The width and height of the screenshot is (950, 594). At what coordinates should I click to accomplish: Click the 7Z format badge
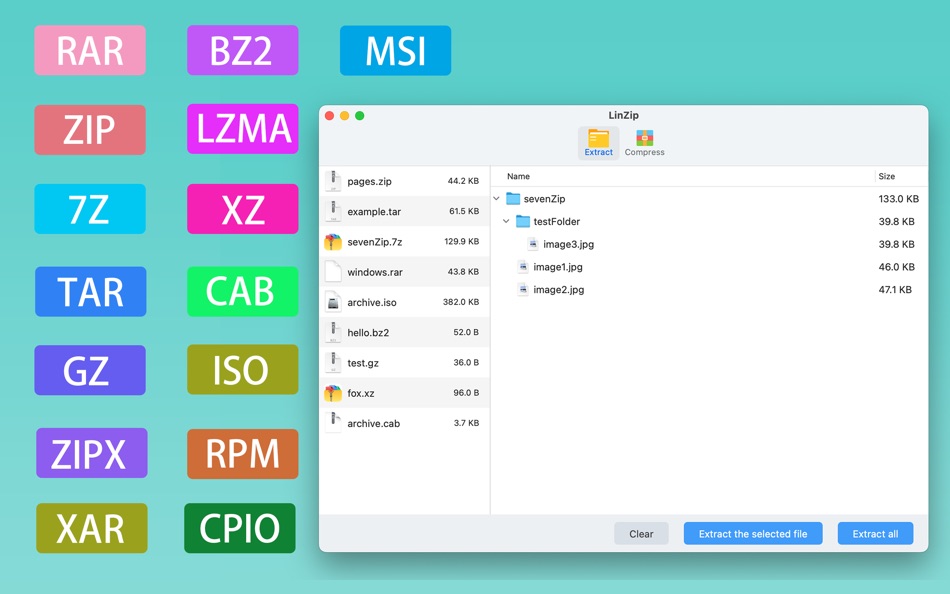click(x=90, y=209)
